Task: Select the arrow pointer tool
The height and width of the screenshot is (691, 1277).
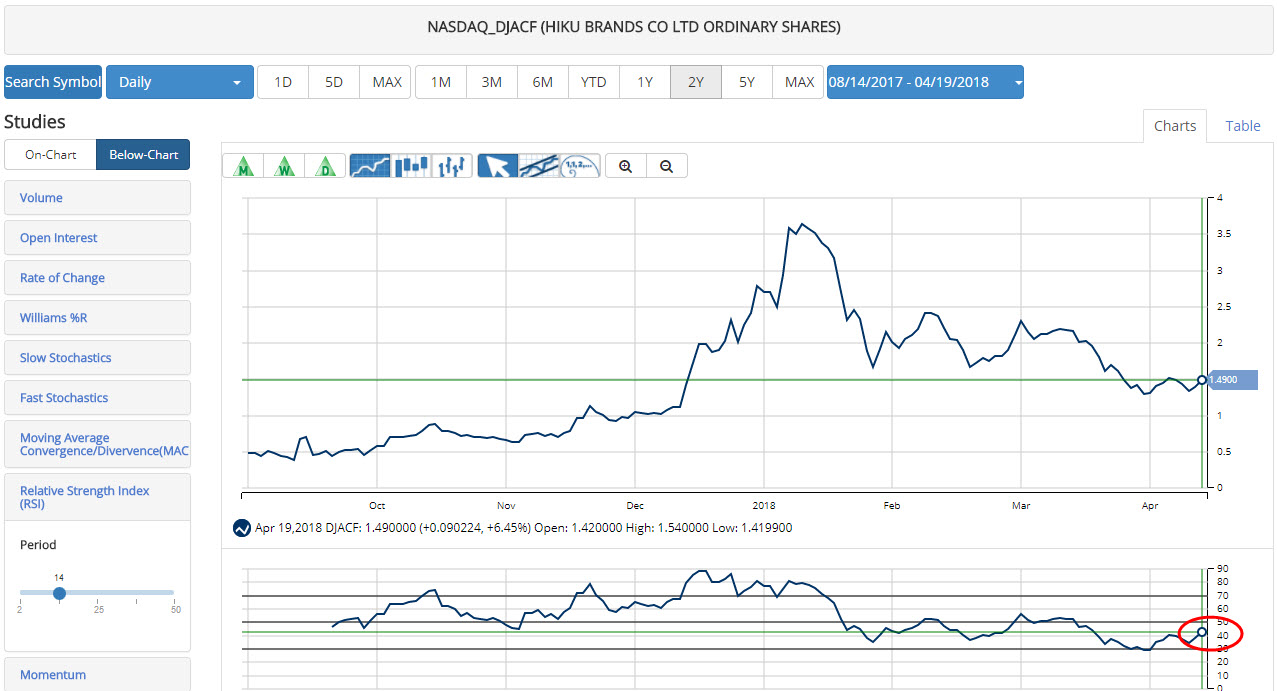Action: [497, 166]
